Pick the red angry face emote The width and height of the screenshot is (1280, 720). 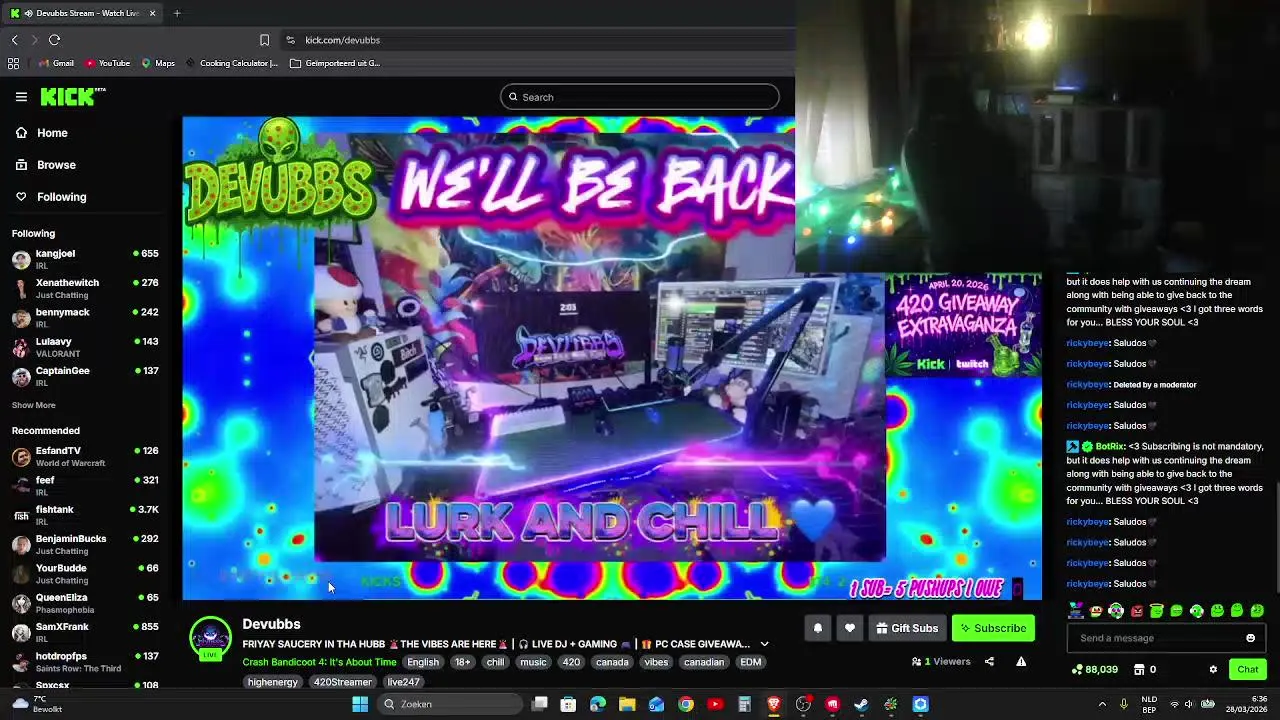(x=1136, y=611)
